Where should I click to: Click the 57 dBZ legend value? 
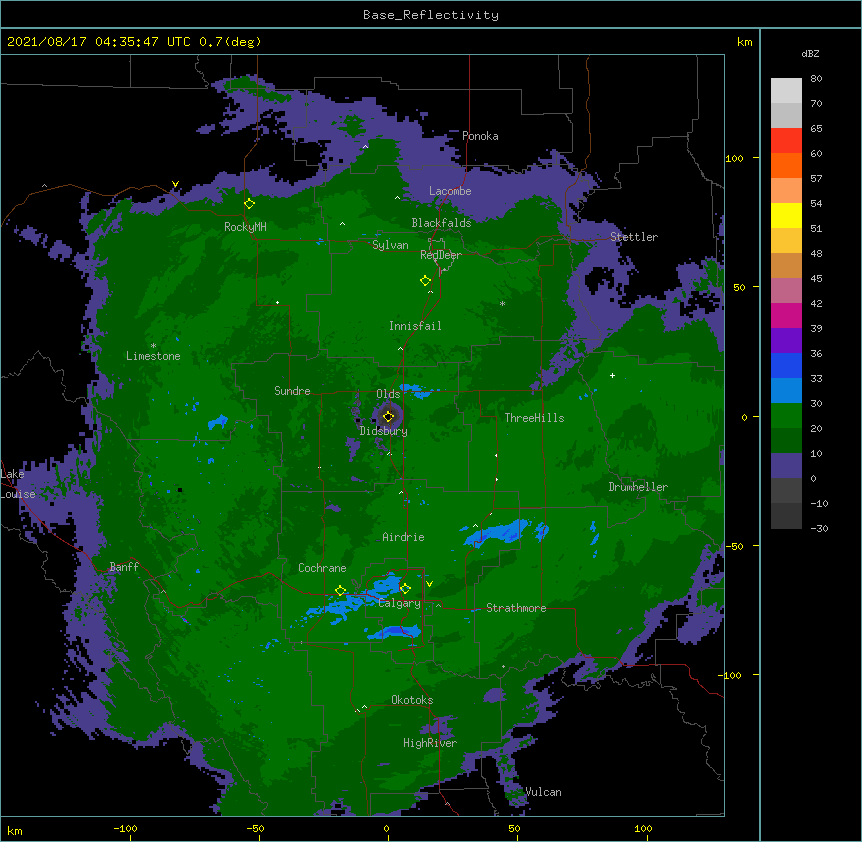(x=816, y=179)
